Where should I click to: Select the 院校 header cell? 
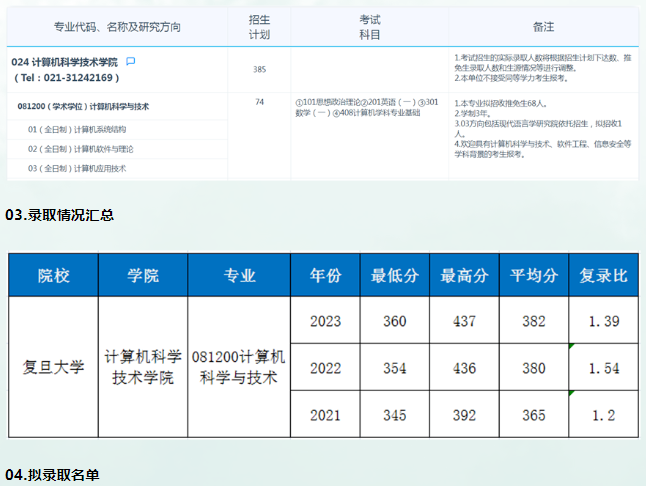pos(53,275)
